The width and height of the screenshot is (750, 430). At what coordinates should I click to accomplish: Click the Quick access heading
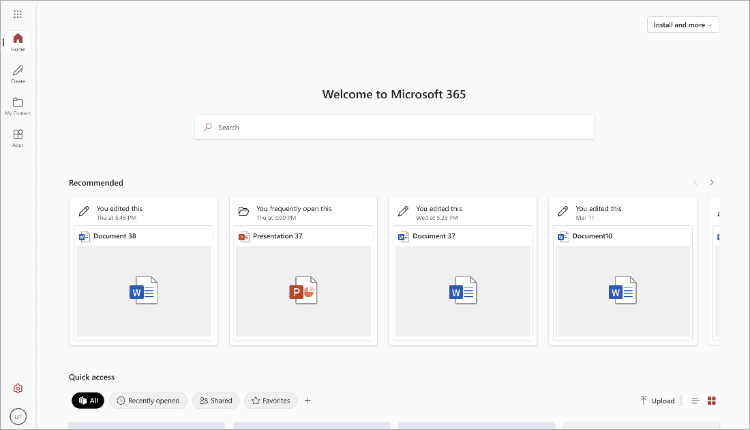92,377
